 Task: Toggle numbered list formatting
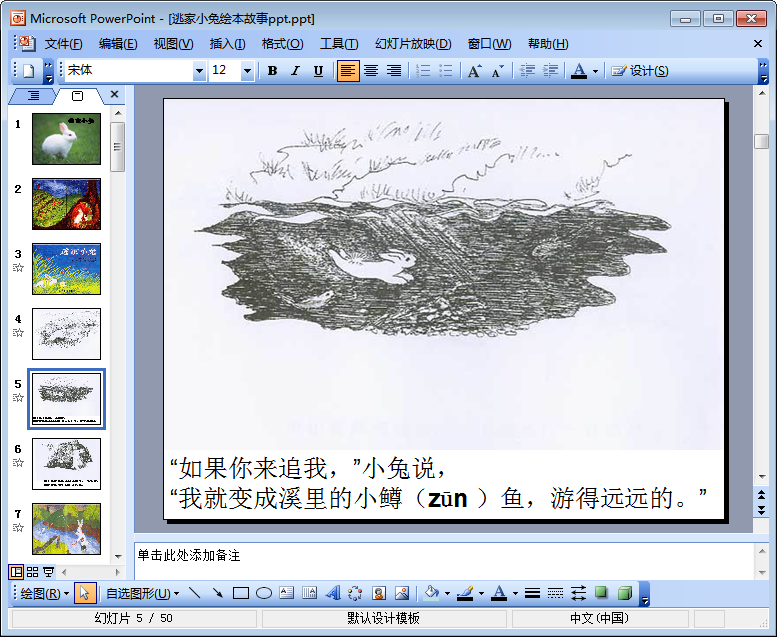pos(423,71)
